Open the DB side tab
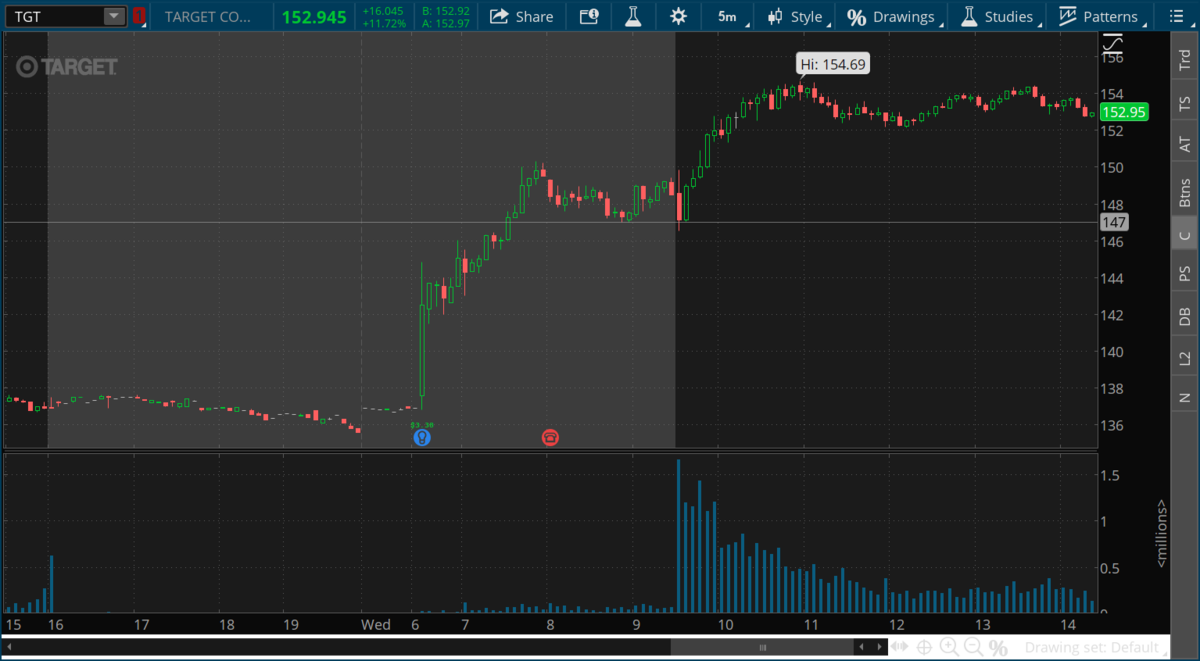1200x661 pixels. 1184,317
